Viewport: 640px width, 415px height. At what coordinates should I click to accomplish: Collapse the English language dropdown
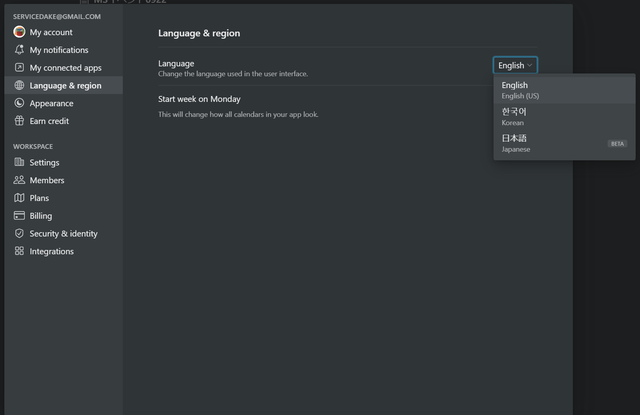pos(515,65)
